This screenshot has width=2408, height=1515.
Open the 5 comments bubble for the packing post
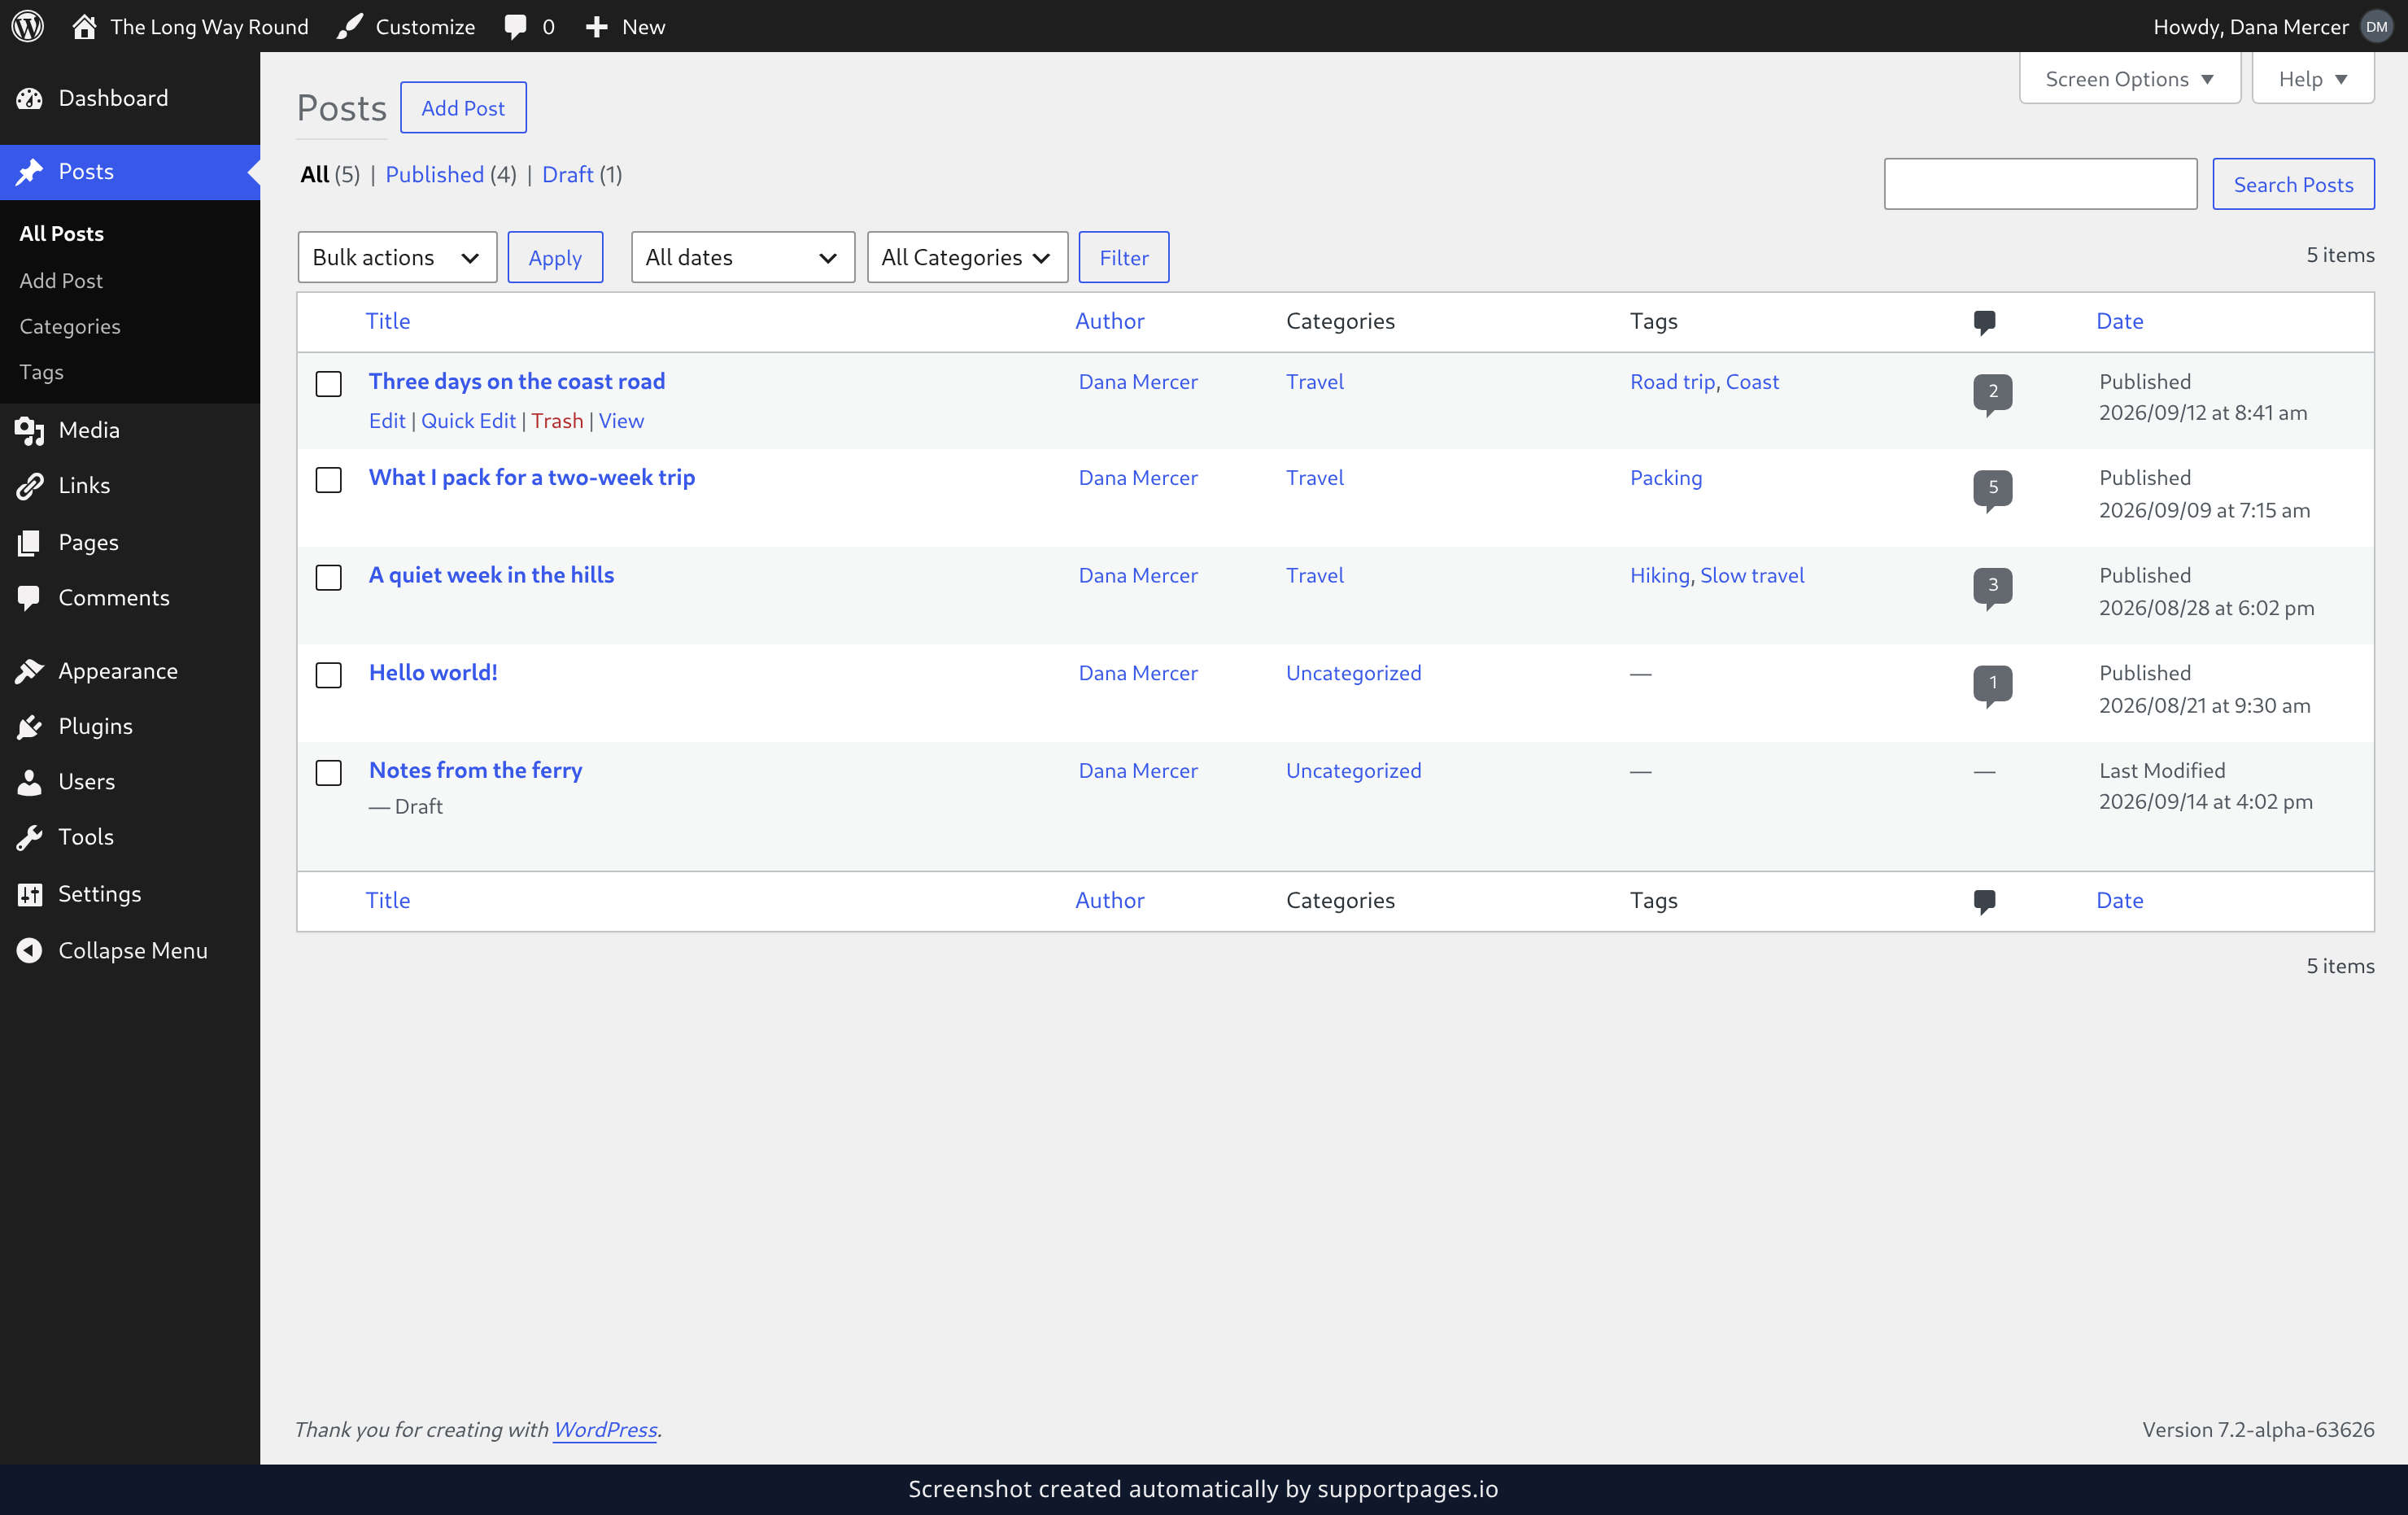[1992, 490]
